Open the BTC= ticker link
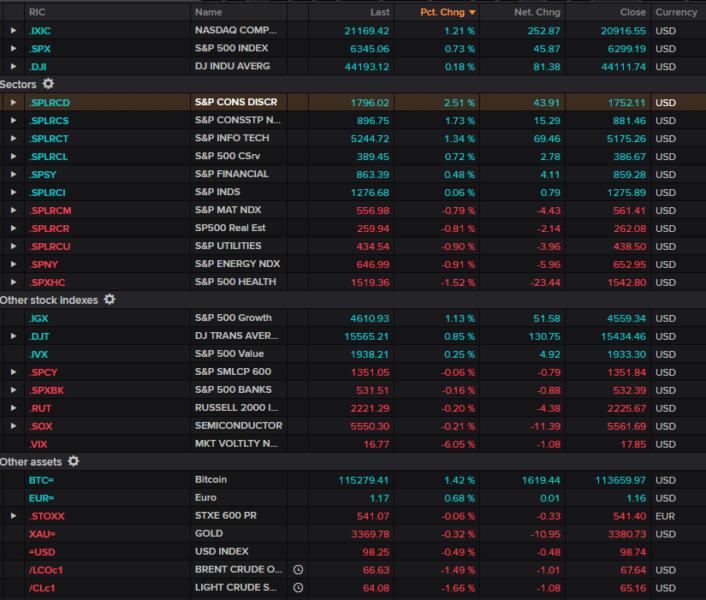This screenshot has width=706, height=600. pyautogui.click(x=41, y=480)
